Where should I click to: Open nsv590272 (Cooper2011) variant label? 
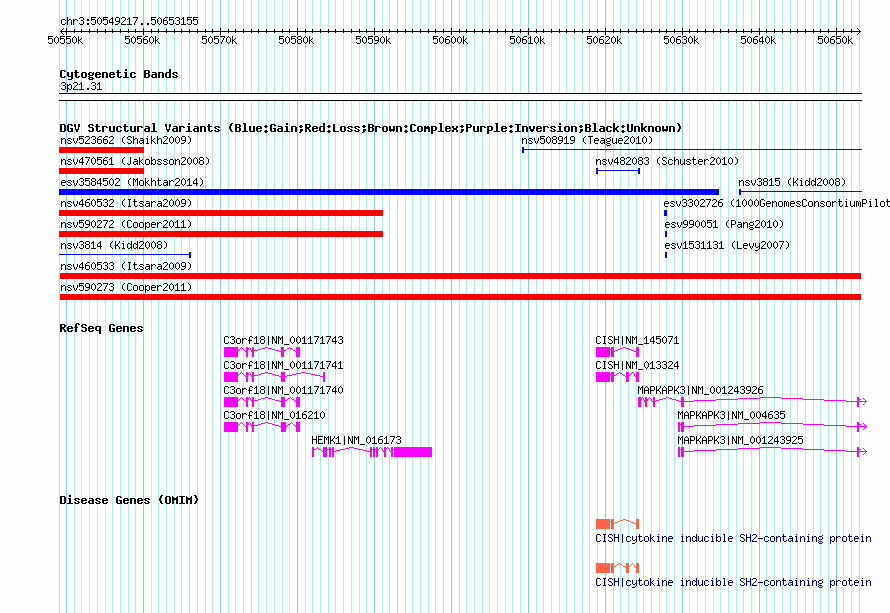[x=126, y=224]
